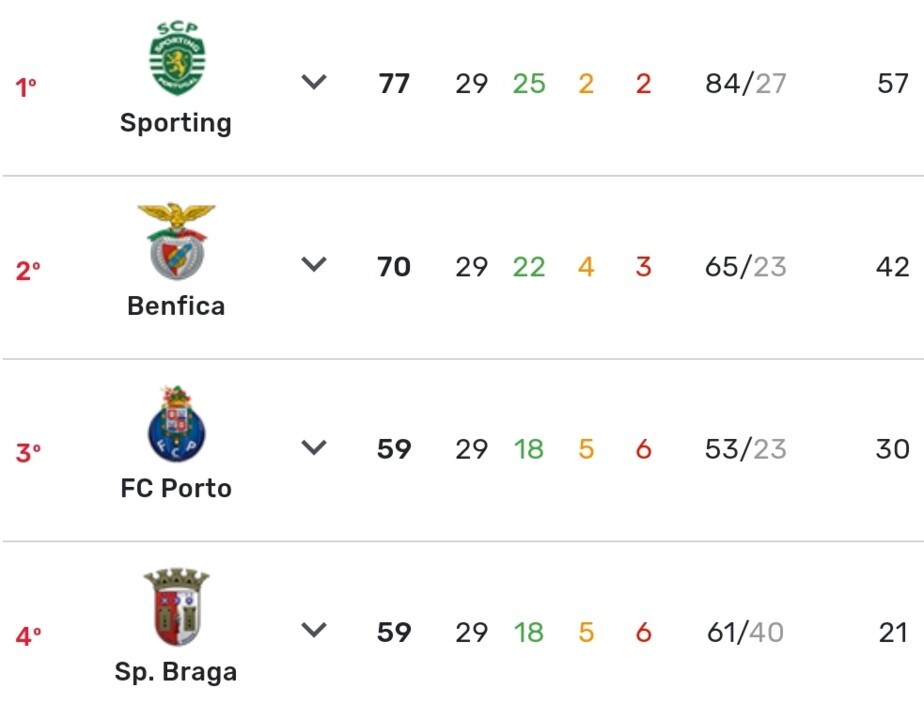Expand the Sp. Braga row chevron

(315, 631)
